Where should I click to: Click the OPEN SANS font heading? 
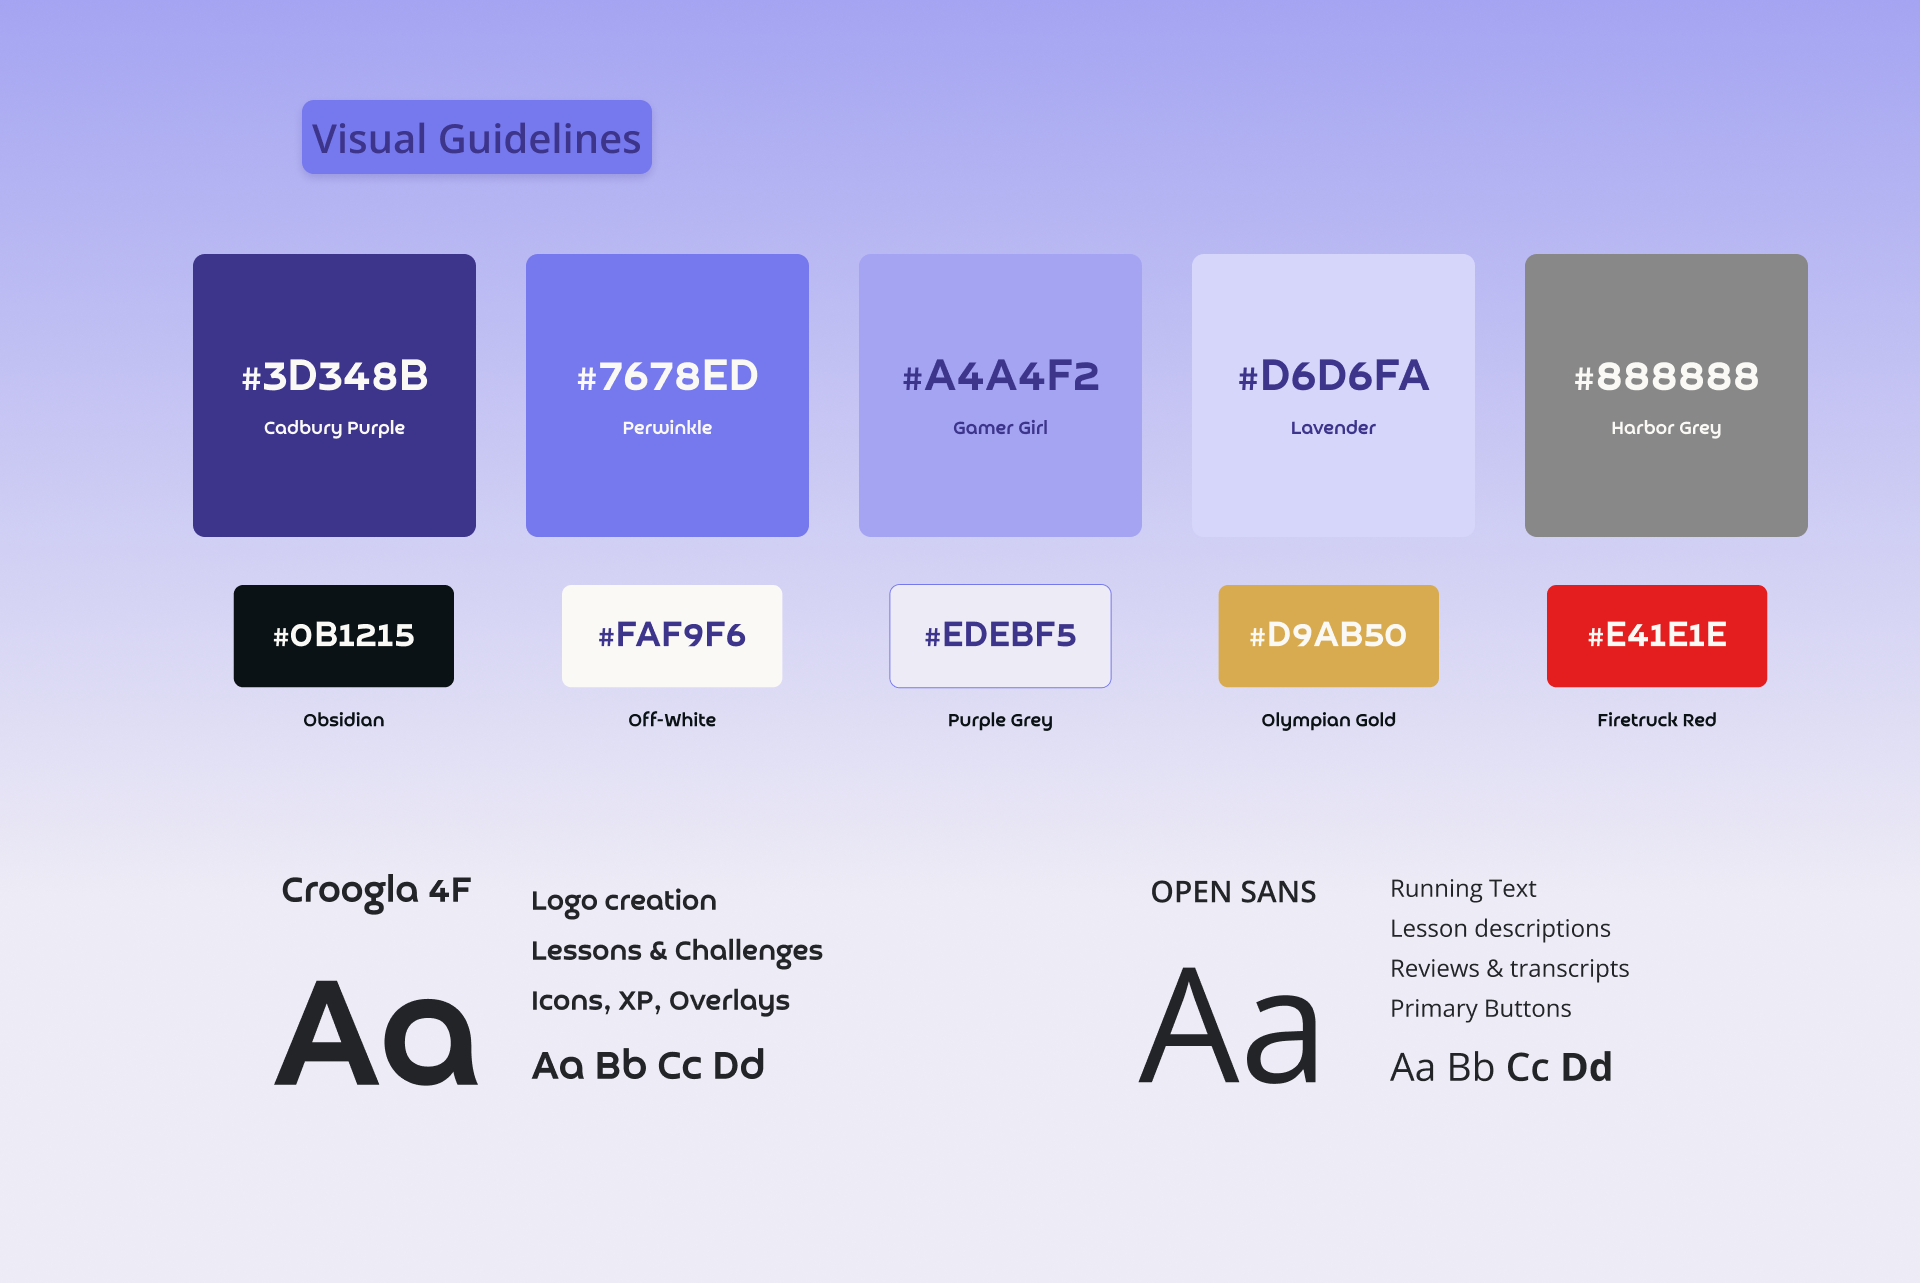pos(1233,891)
